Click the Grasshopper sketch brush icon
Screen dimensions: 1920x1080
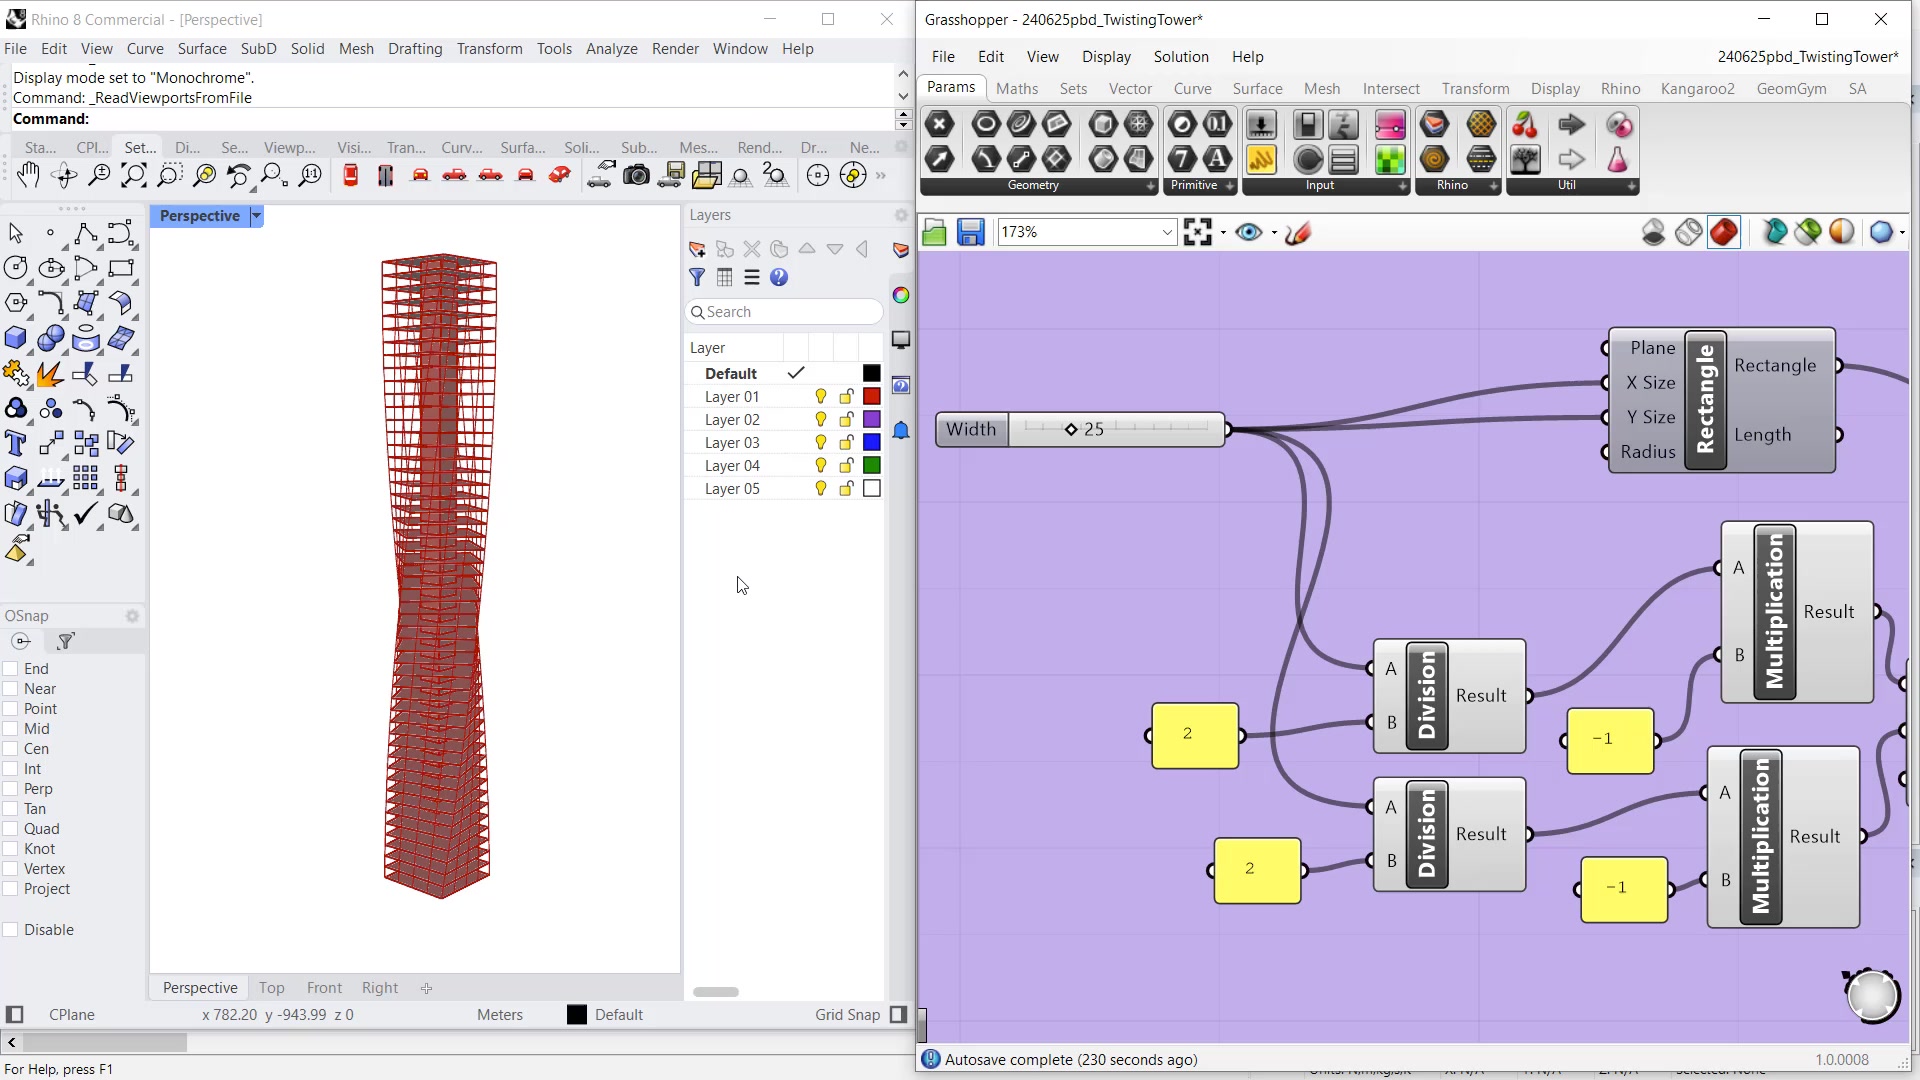[x=1298, y=232]
